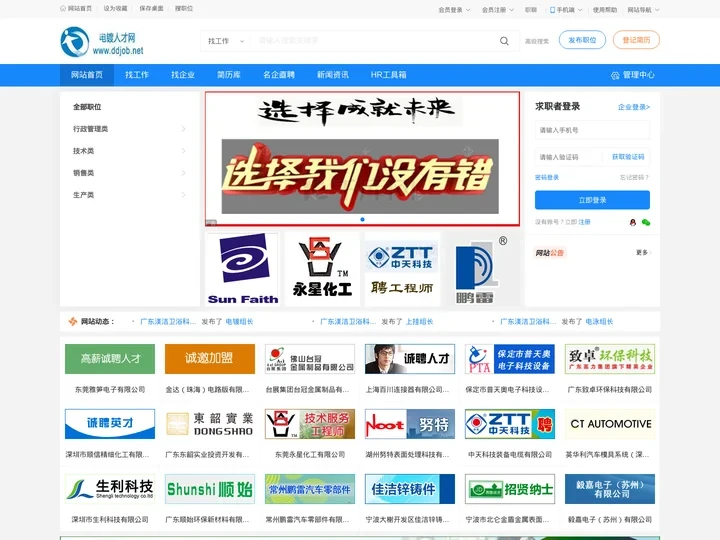Open the 生利科技 banner

click(x=110, y=489)
